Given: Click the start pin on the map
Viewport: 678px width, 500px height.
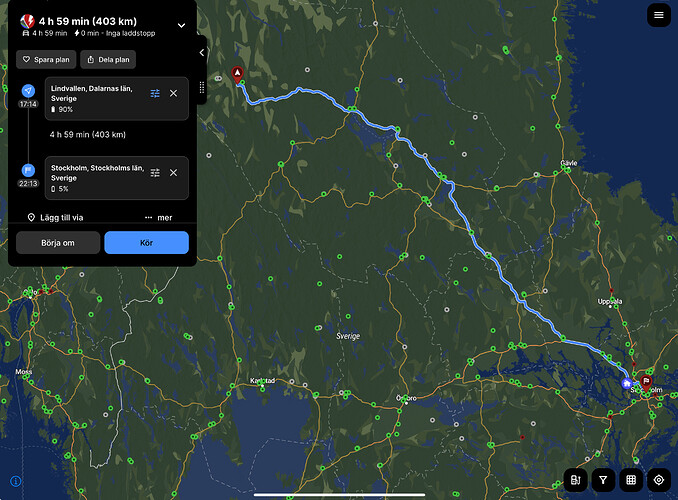Looking at the screenshot, I should pyautogui.click(x=237, y=74).
